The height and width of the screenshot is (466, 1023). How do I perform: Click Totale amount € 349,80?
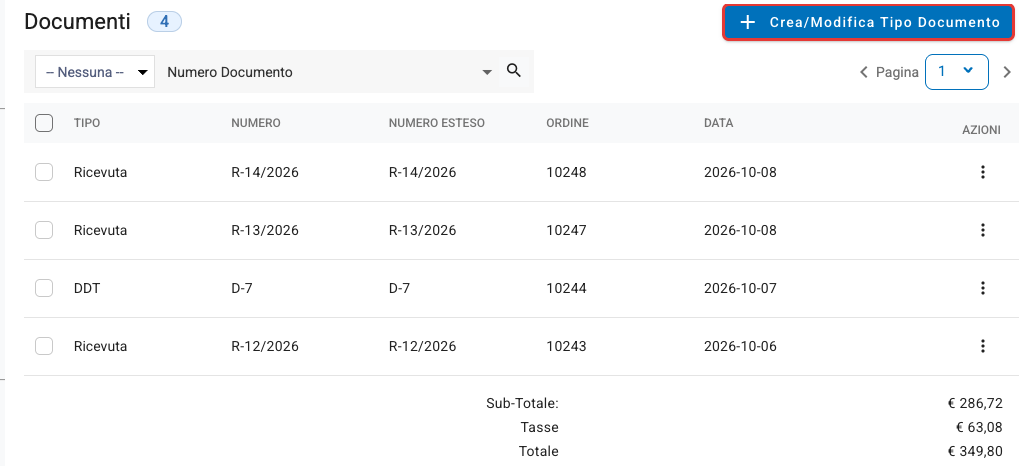tap(975, 451)
